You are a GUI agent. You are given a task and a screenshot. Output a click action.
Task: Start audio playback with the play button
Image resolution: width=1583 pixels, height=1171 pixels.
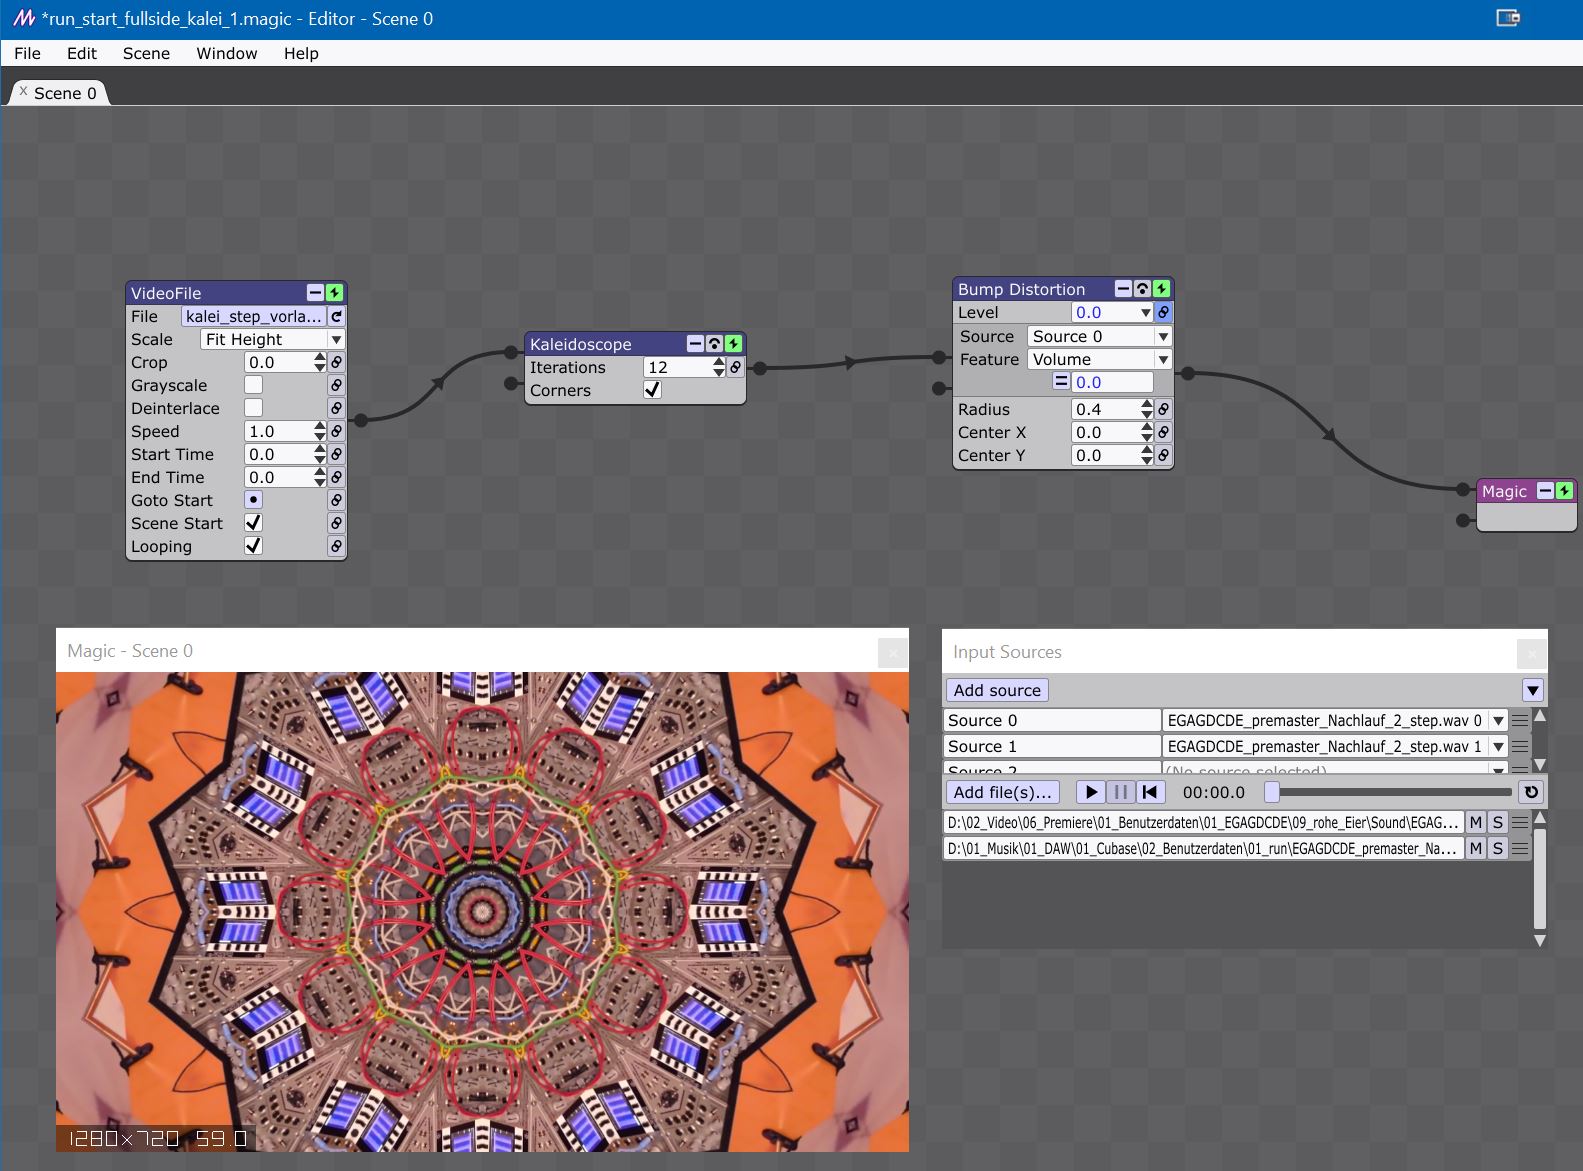[x=1091, y=792]
